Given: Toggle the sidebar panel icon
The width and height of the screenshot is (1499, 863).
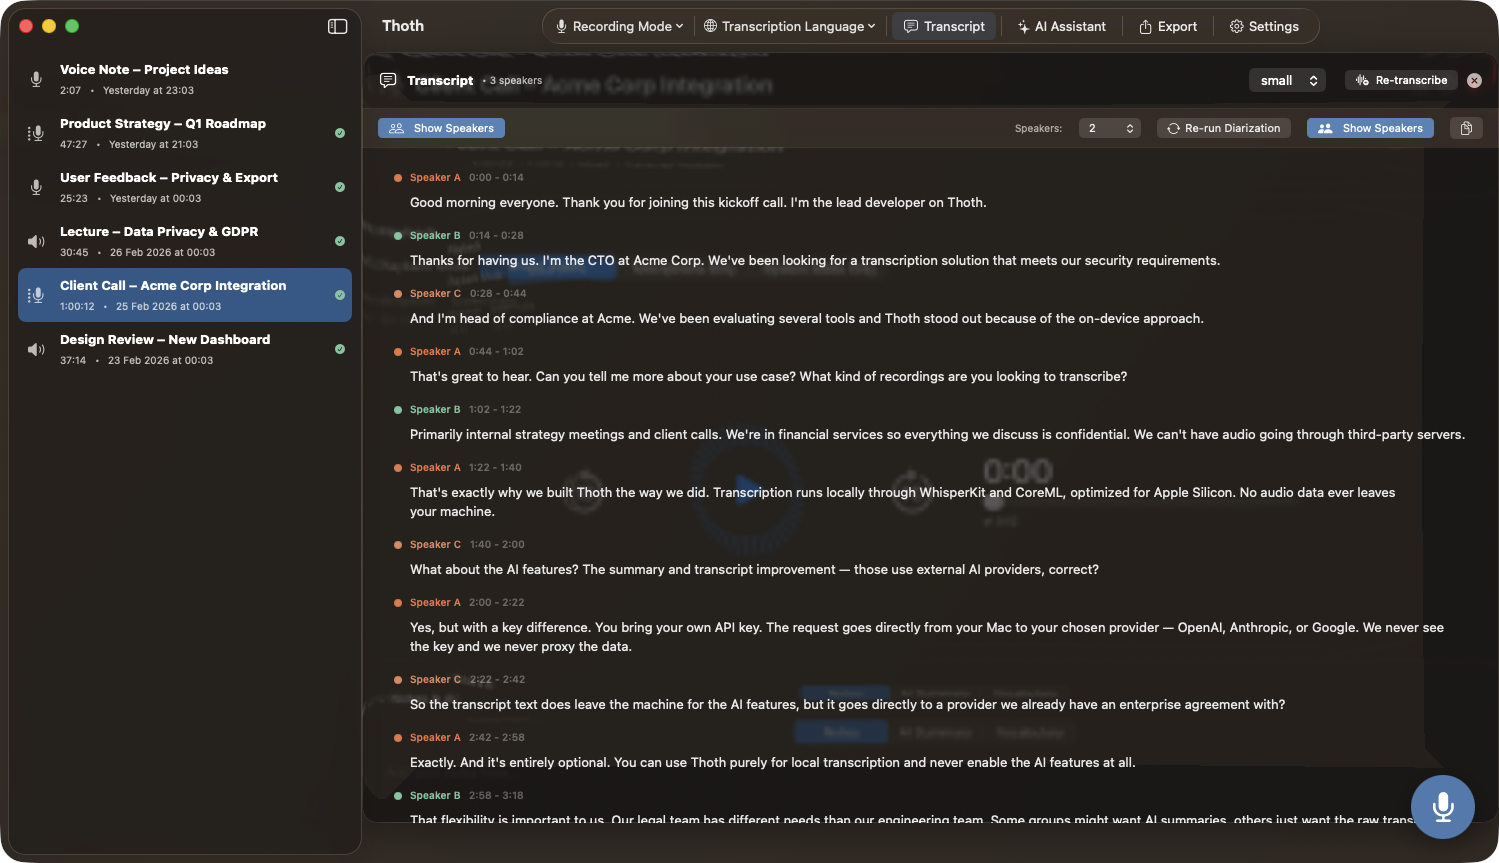Looking at the screenshot, I should (x=337, y=26).
